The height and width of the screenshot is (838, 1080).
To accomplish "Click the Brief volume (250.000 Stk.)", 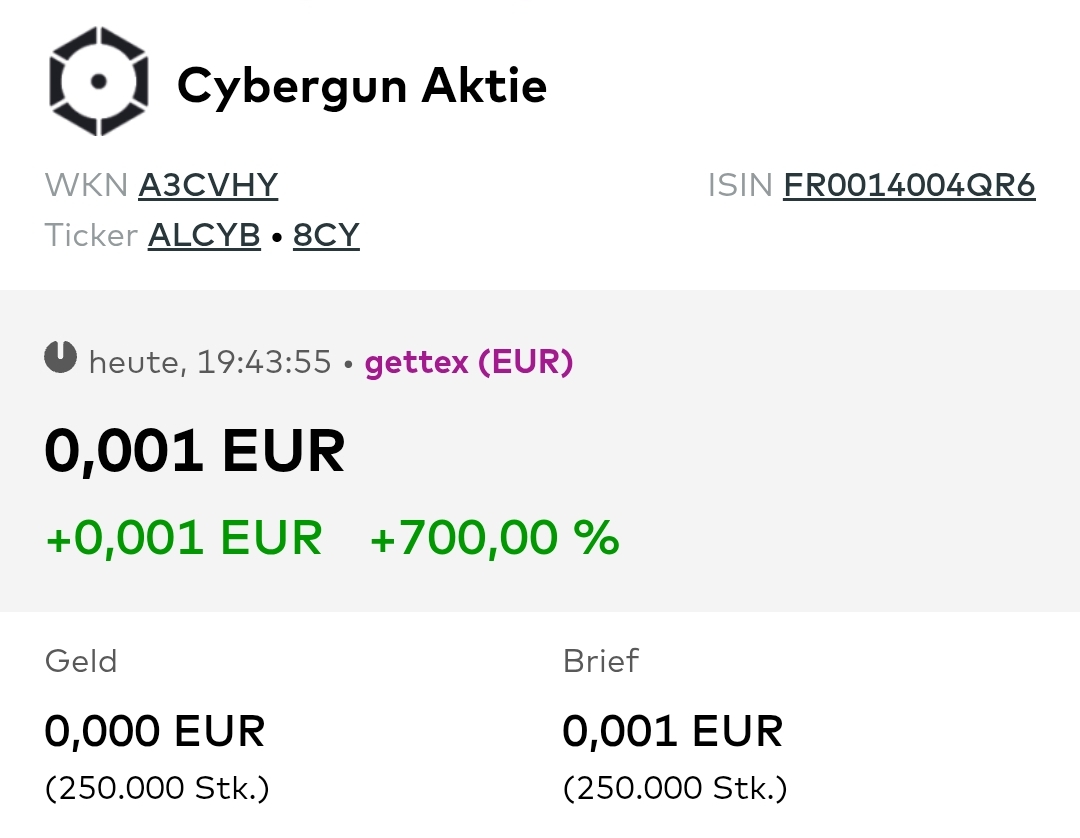I will coord(675,788).
